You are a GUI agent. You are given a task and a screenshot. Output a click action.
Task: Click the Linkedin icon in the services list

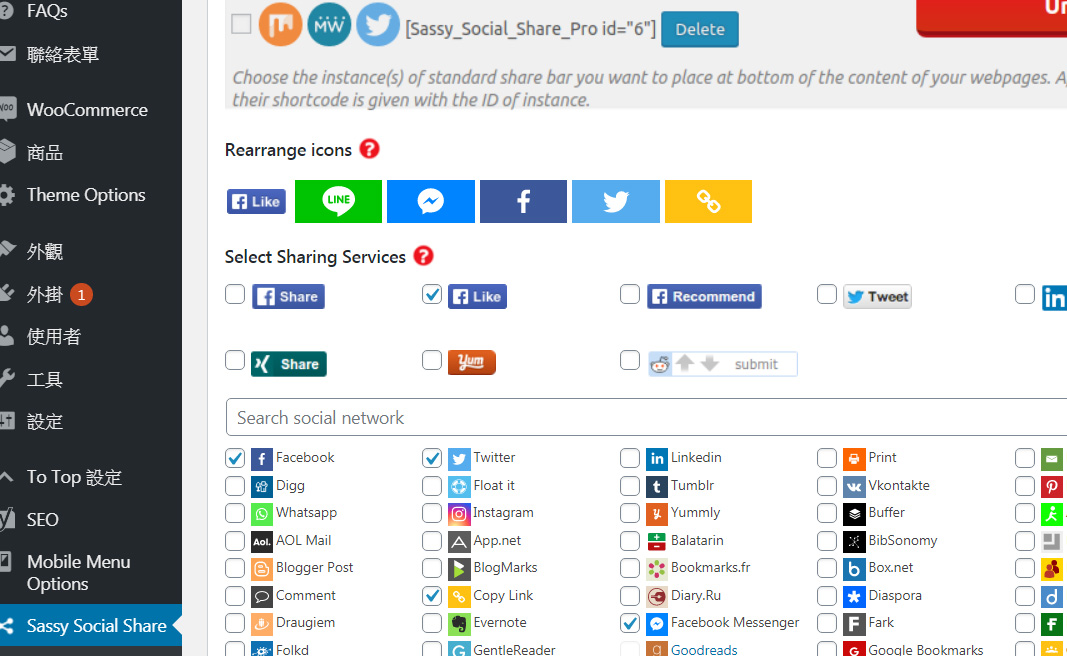(657, 459)
